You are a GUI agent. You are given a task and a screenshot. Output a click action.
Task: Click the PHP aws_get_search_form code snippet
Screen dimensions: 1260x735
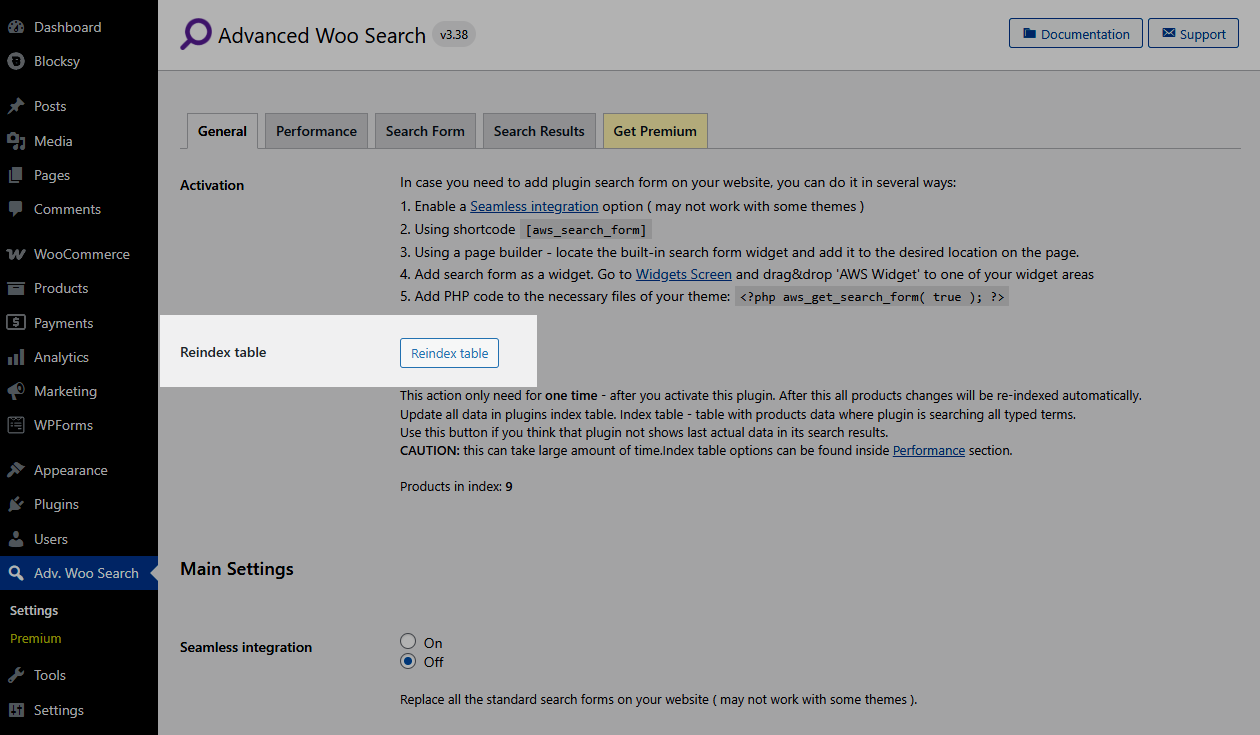[872, 297]
